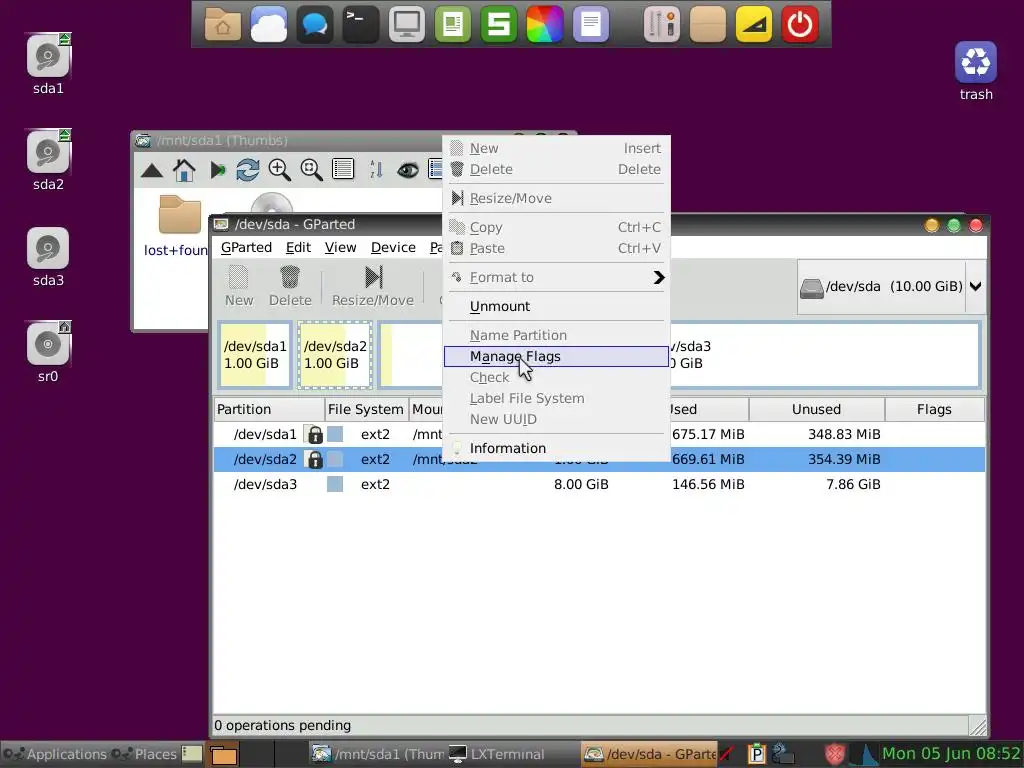Open Information from the context menu

pos(556,449)
